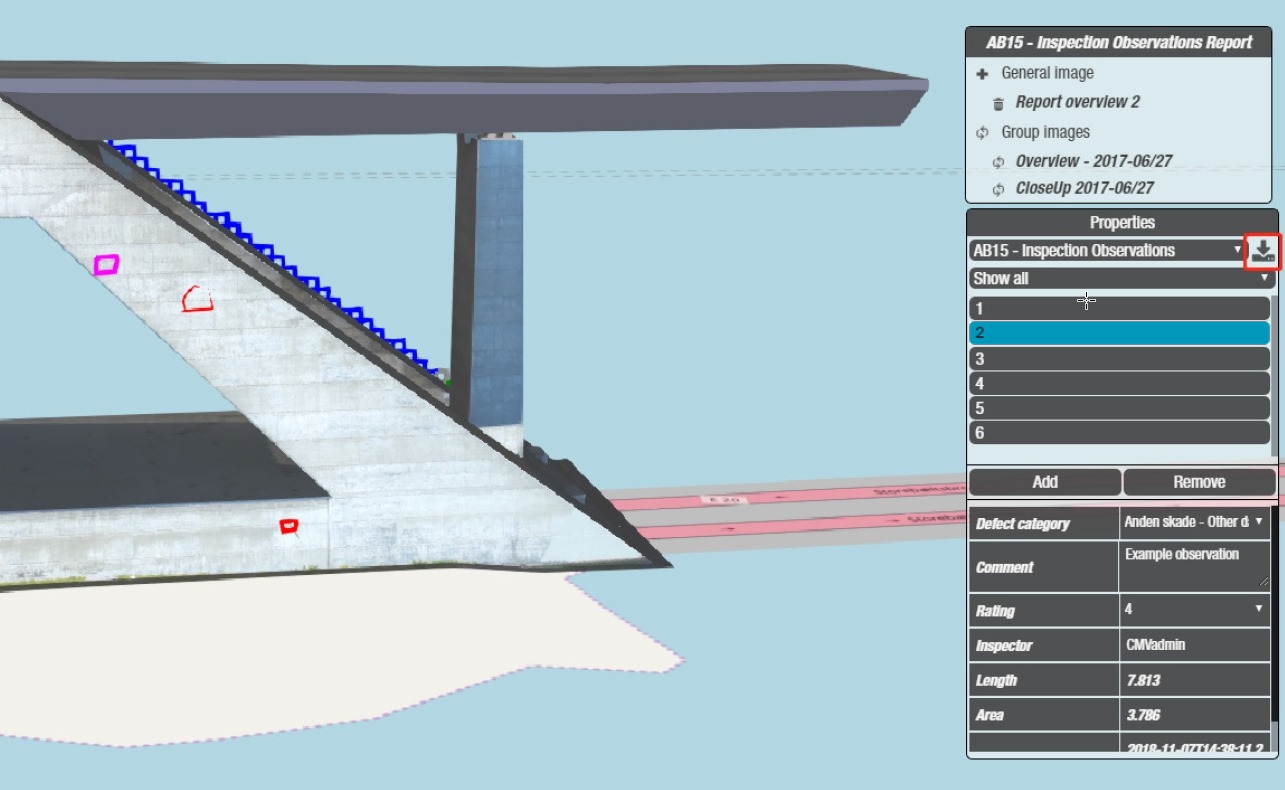Refresh the CloseUp 2017-06/27 image
Screen dimensions: 1285x790
point(998,189)
